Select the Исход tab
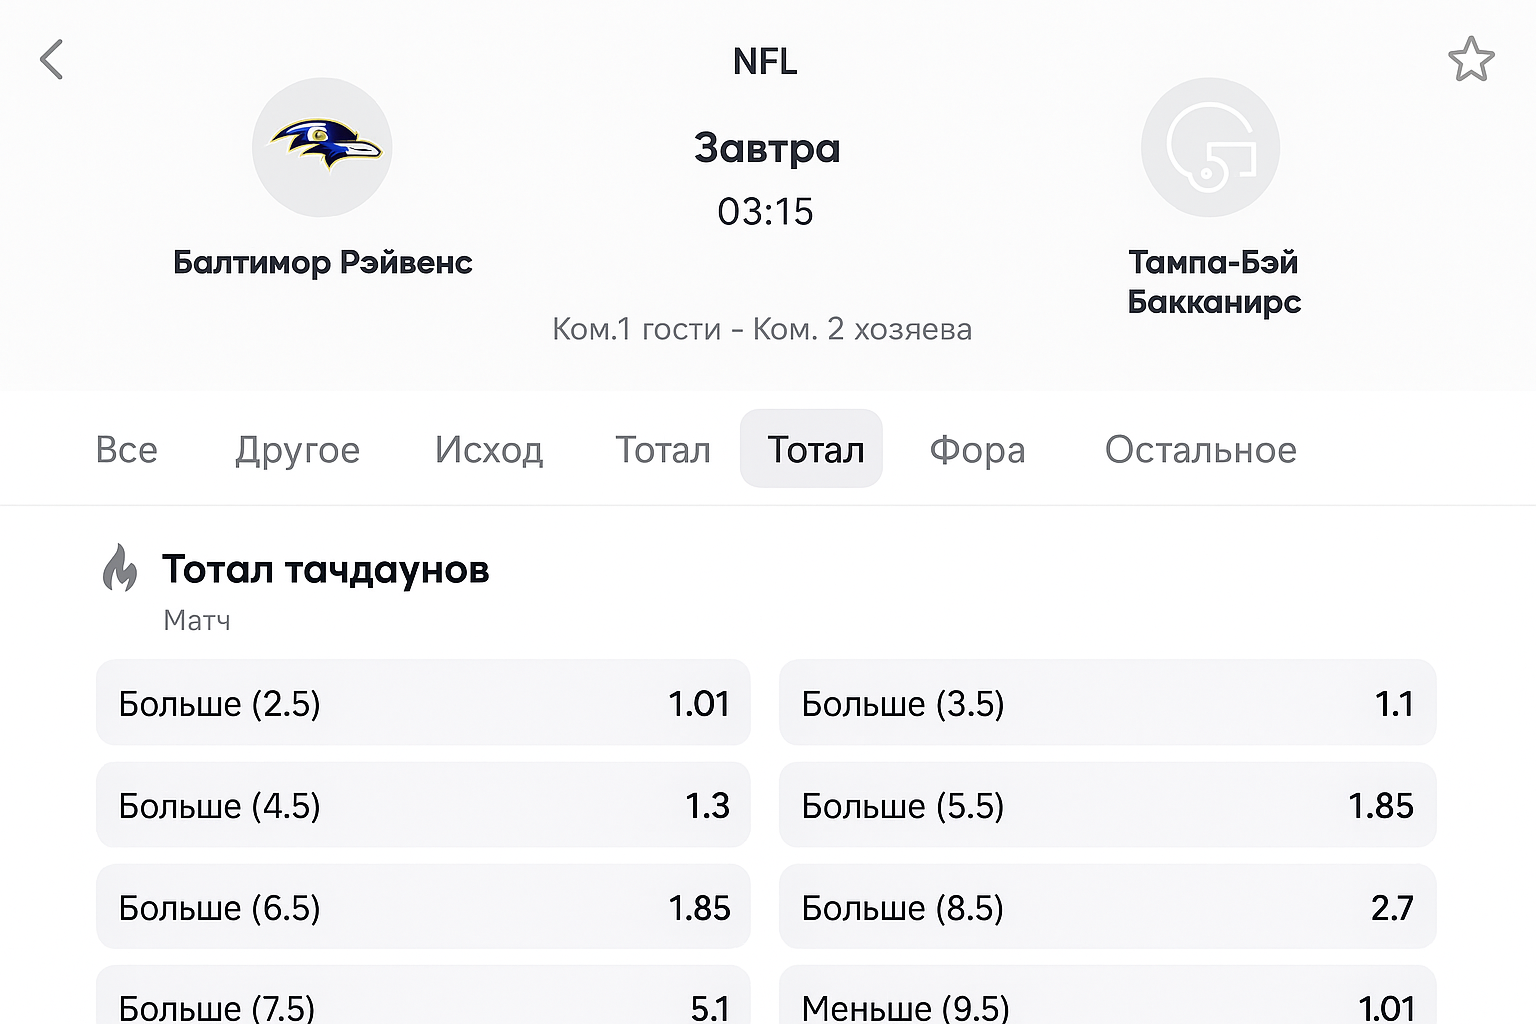This screenshot has height=1024, width=1536. 489,450
